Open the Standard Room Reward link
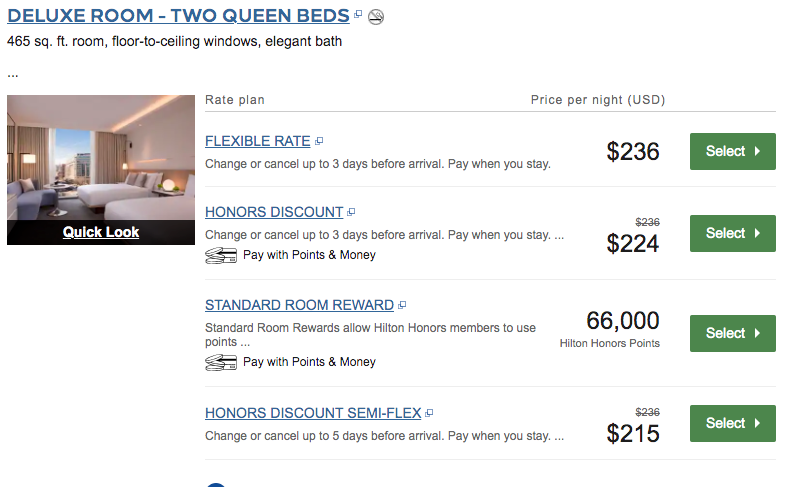This screenshot has height=487, width=794. point(299,305)
